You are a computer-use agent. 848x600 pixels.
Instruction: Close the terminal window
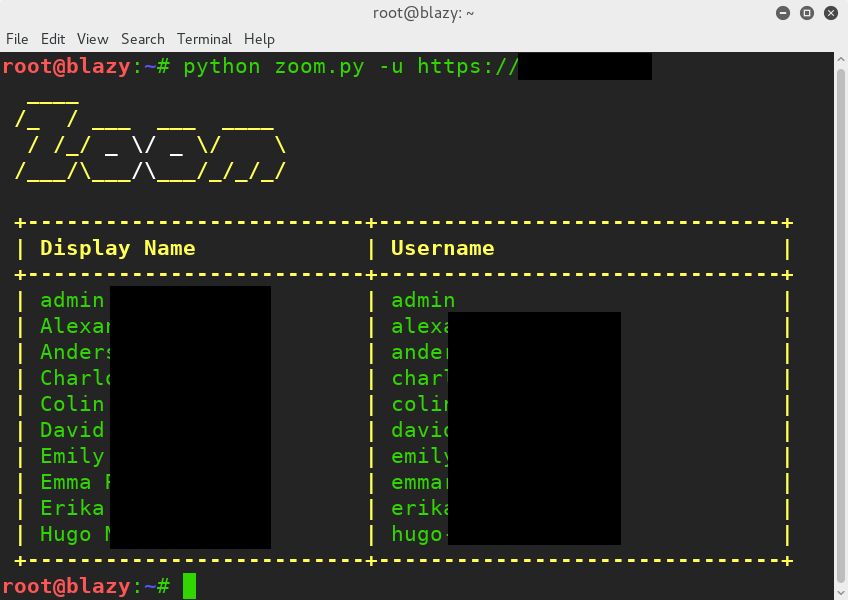831,13
